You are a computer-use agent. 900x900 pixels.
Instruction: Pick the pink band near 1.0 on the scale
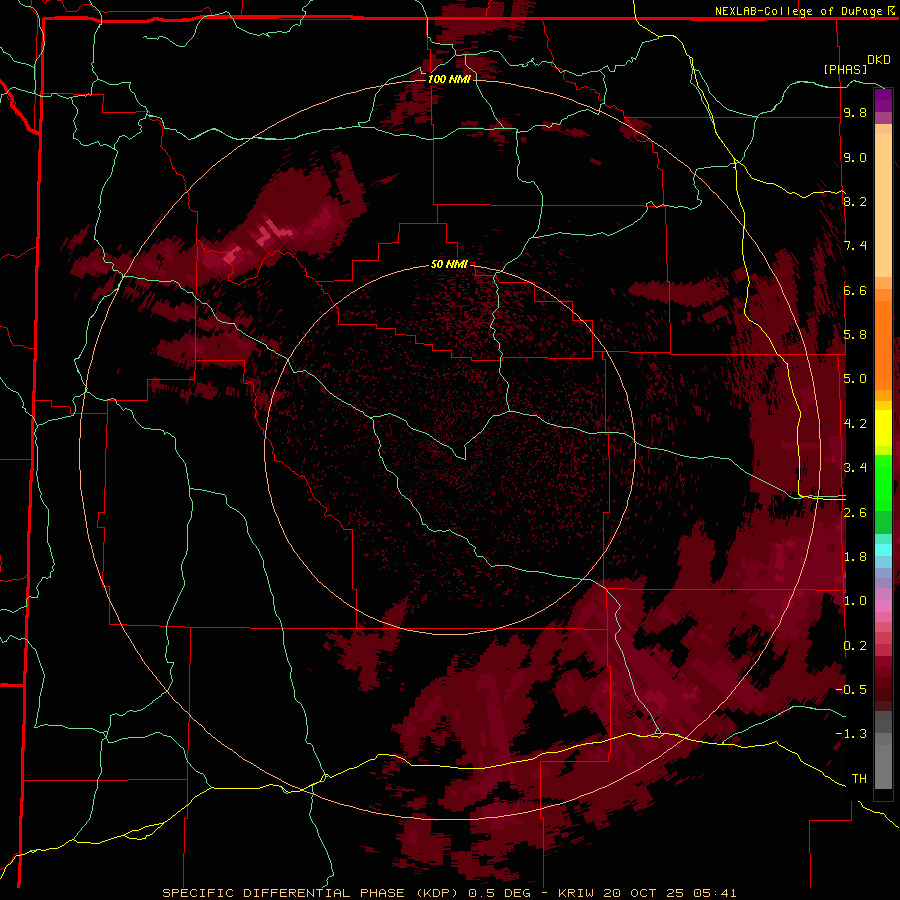[883, 606]
